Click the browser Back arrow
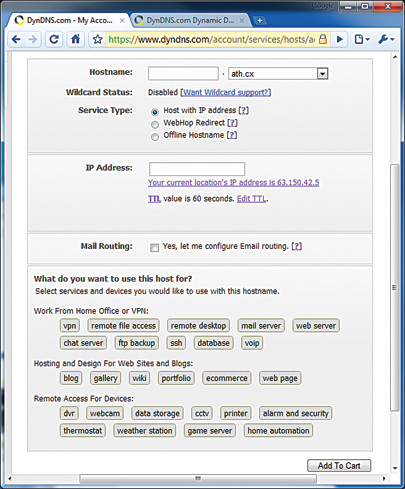 [x=16, y=40]
